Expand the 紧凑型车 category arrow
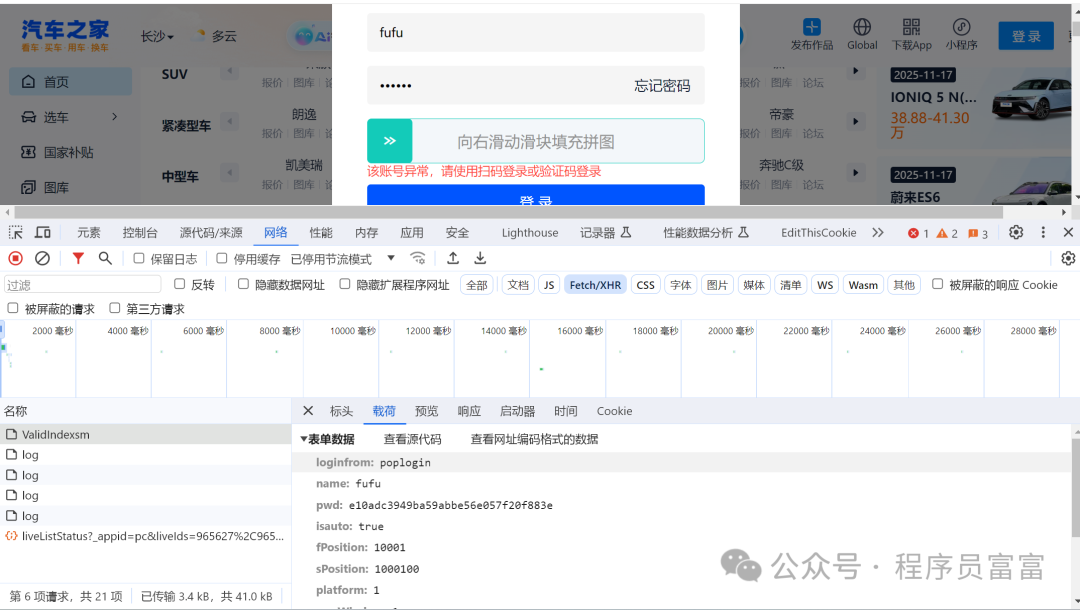This screenshot has width=1080, height=610. pyautogui.click(x=229, y=122)
